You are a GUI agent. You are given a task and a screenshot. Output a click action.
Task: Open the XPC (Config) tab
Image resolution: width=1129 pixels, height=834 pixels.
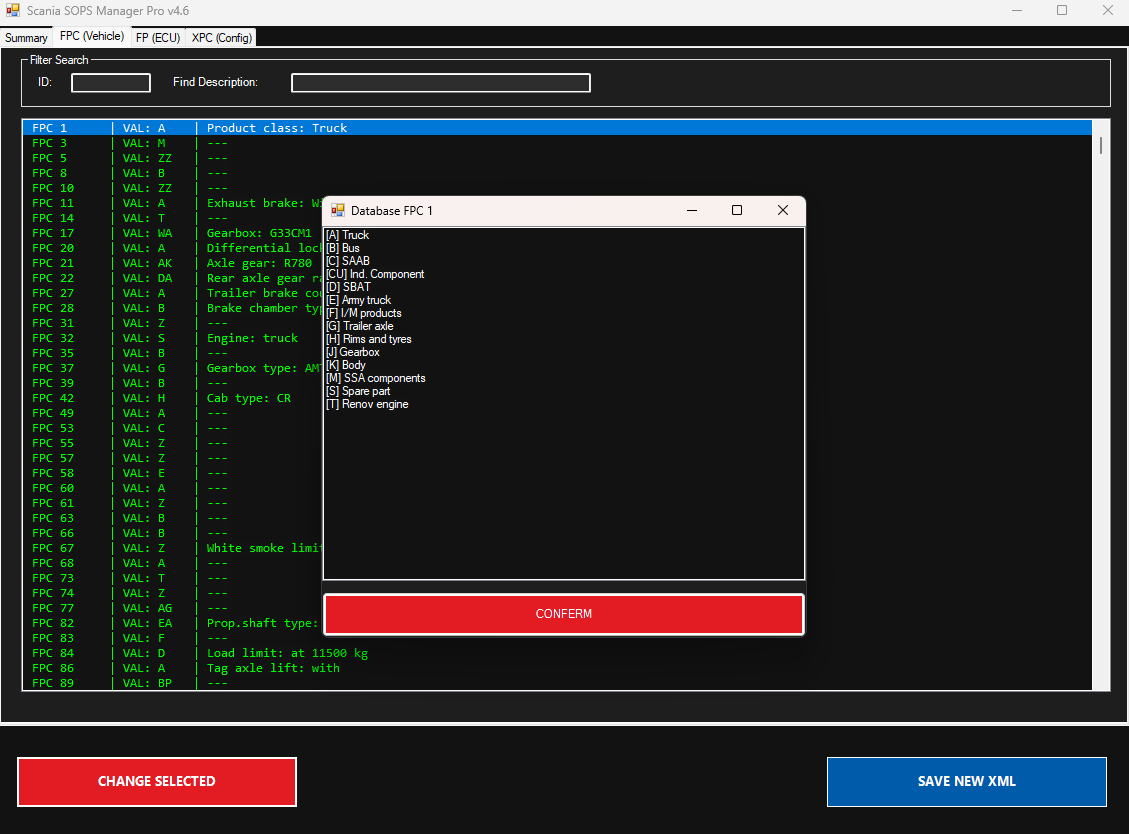[x=222, y=38]
